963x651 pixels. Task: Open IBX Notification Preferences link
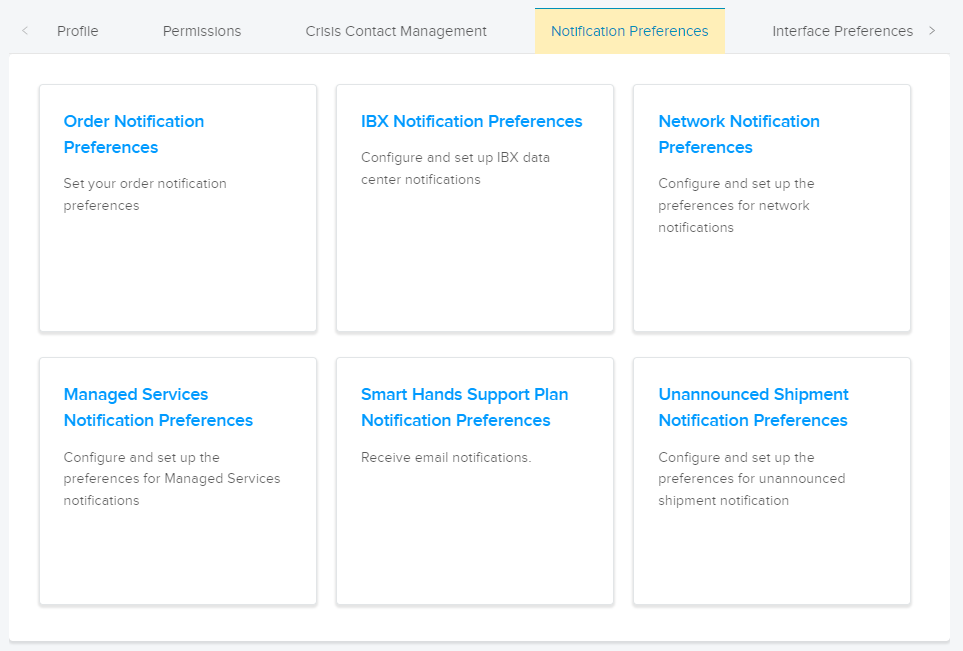click(x=471, y=122)
